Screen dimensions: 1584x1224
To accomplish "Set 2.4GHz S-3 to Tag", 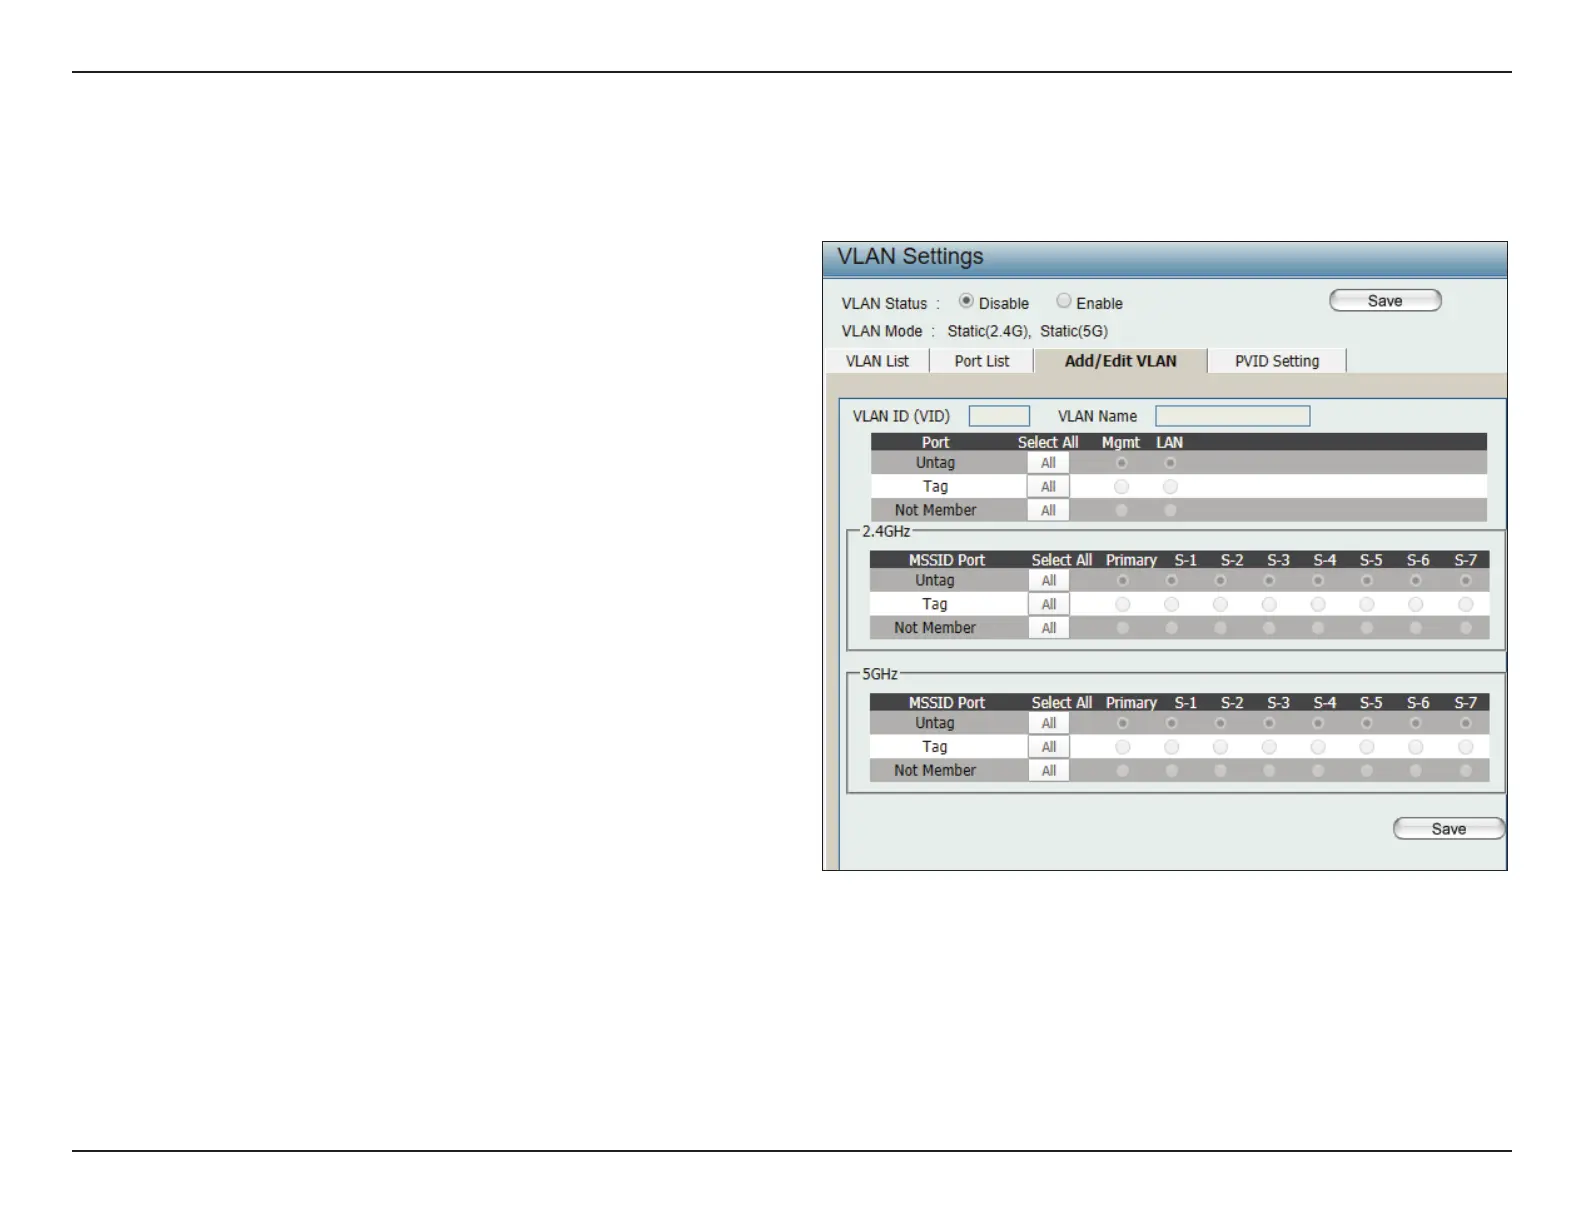I will point(1269,604).
